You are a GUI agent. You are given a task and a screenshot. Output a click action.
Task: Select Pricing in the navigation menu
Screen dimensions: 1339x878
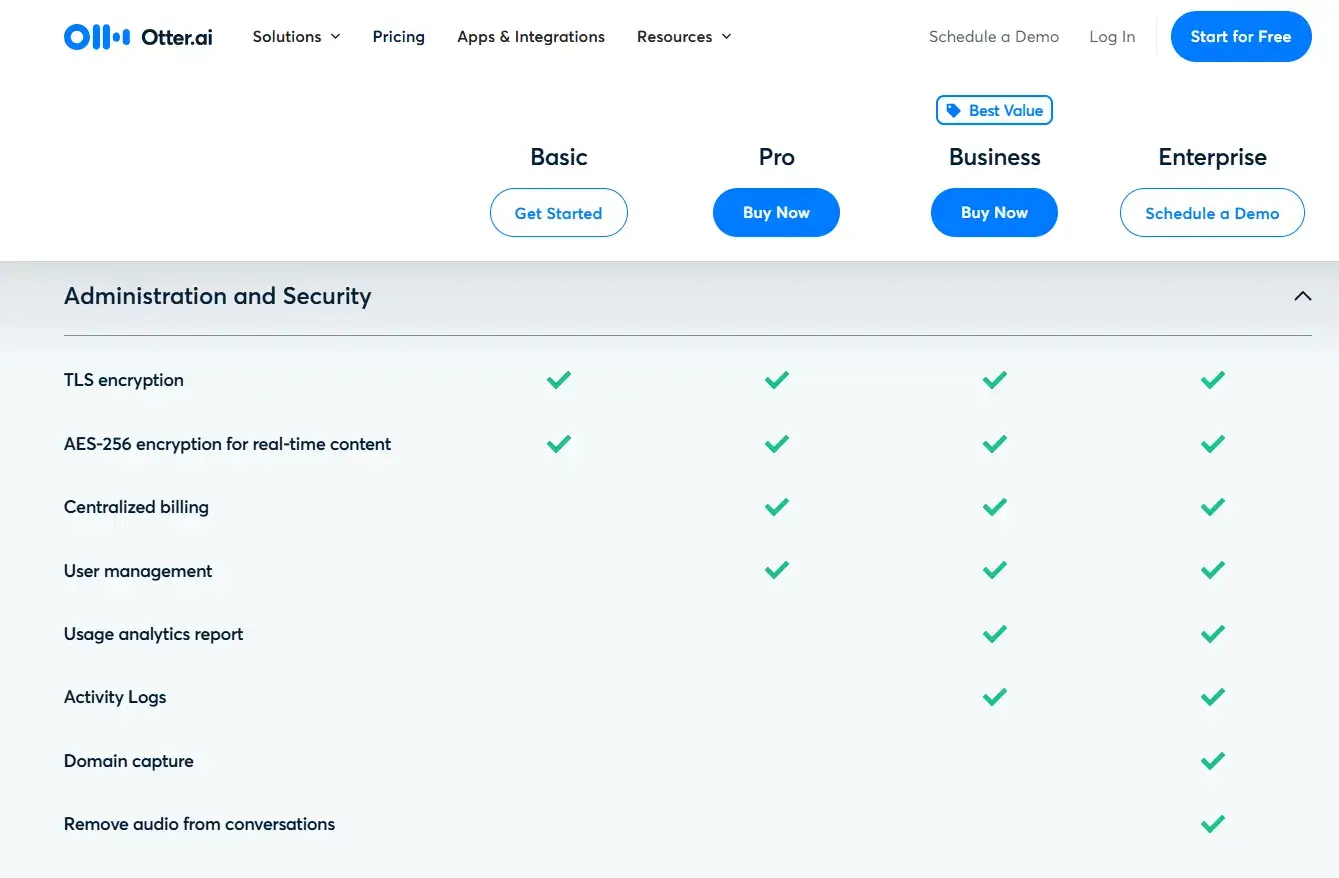pos(398,36)
